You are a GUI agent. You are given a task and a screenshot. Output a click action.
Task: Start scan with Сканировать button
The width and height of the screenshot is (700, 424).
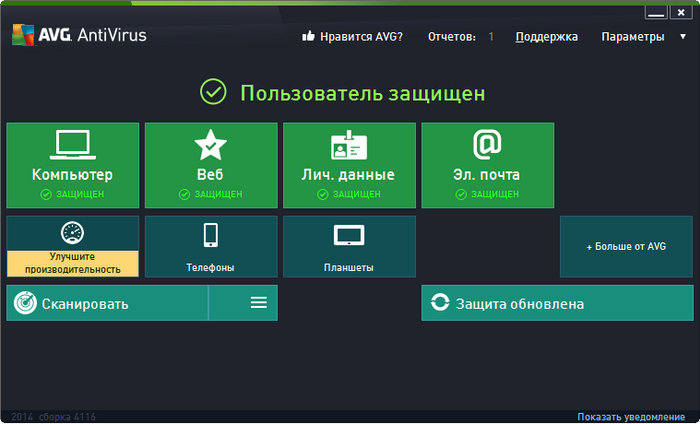point(107,303)
